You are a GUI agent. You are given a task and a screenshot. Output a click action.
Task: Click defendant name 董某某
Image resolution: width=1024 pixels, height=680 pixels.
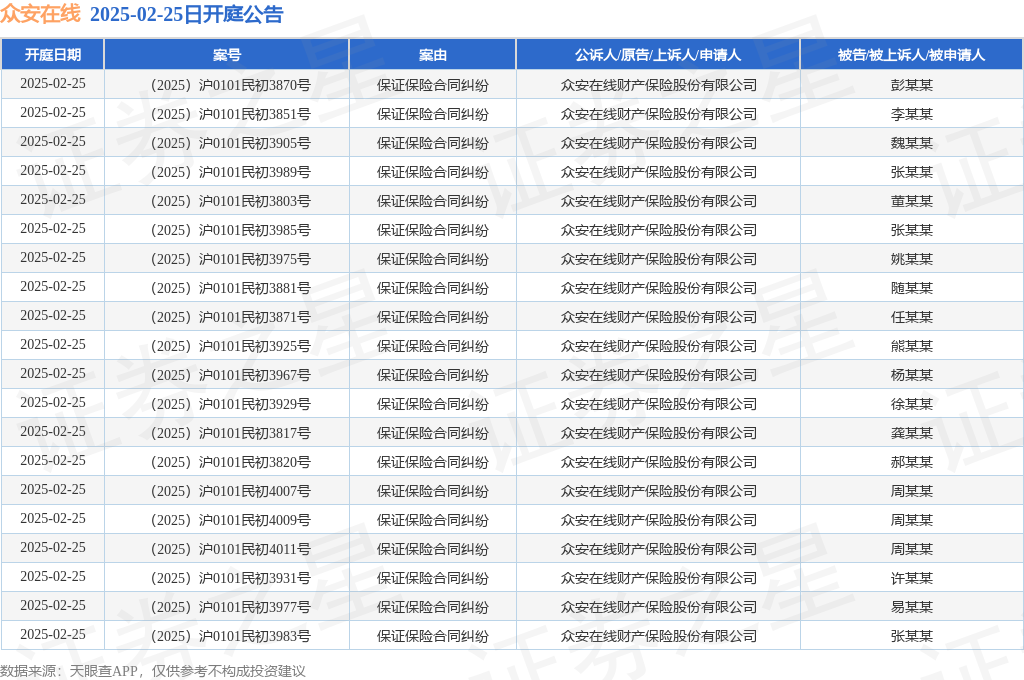click(x=912, y=201)
